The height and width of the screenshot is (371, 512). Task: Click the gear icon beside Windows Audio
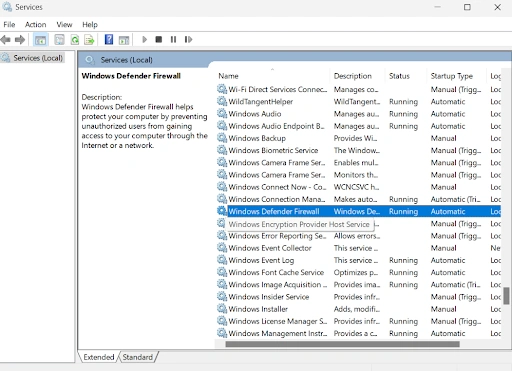(222, 113)
